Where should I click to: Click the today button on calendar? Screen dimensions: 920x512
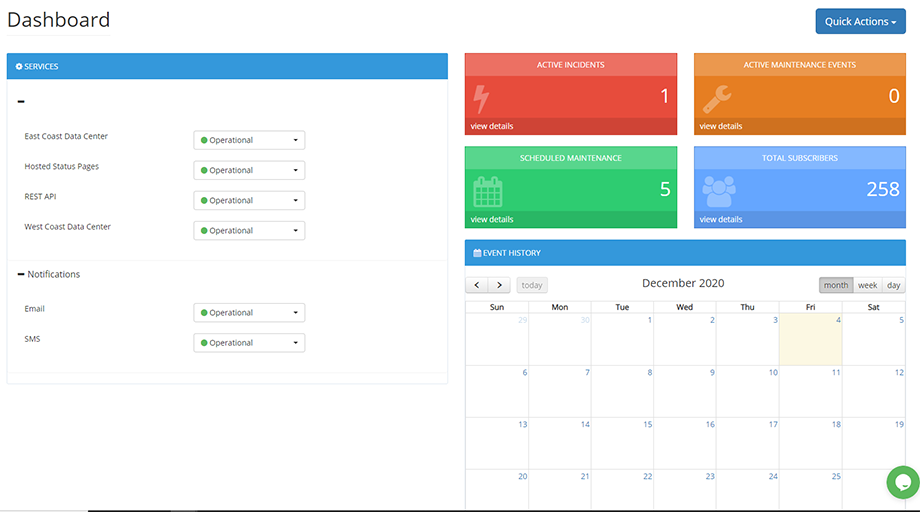(x=532, y=285)
